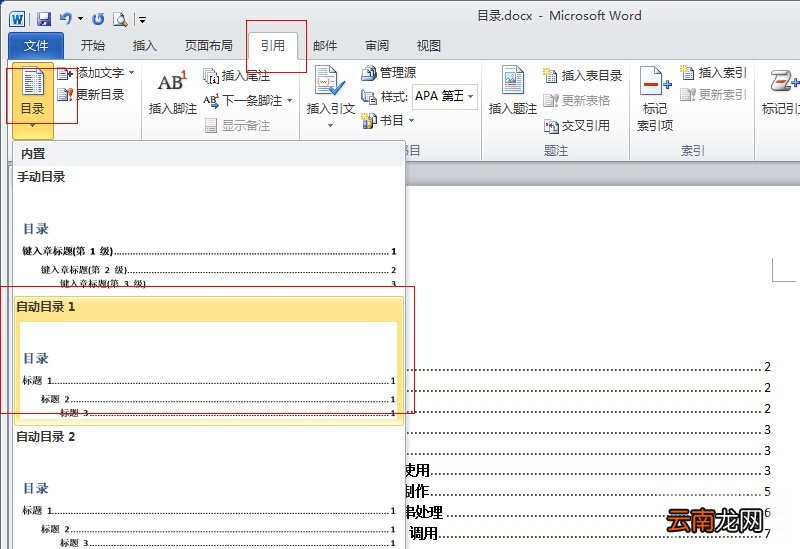Click the document TOC line ending in 调用
800x549 pixels.
click(x=588, y=534)
